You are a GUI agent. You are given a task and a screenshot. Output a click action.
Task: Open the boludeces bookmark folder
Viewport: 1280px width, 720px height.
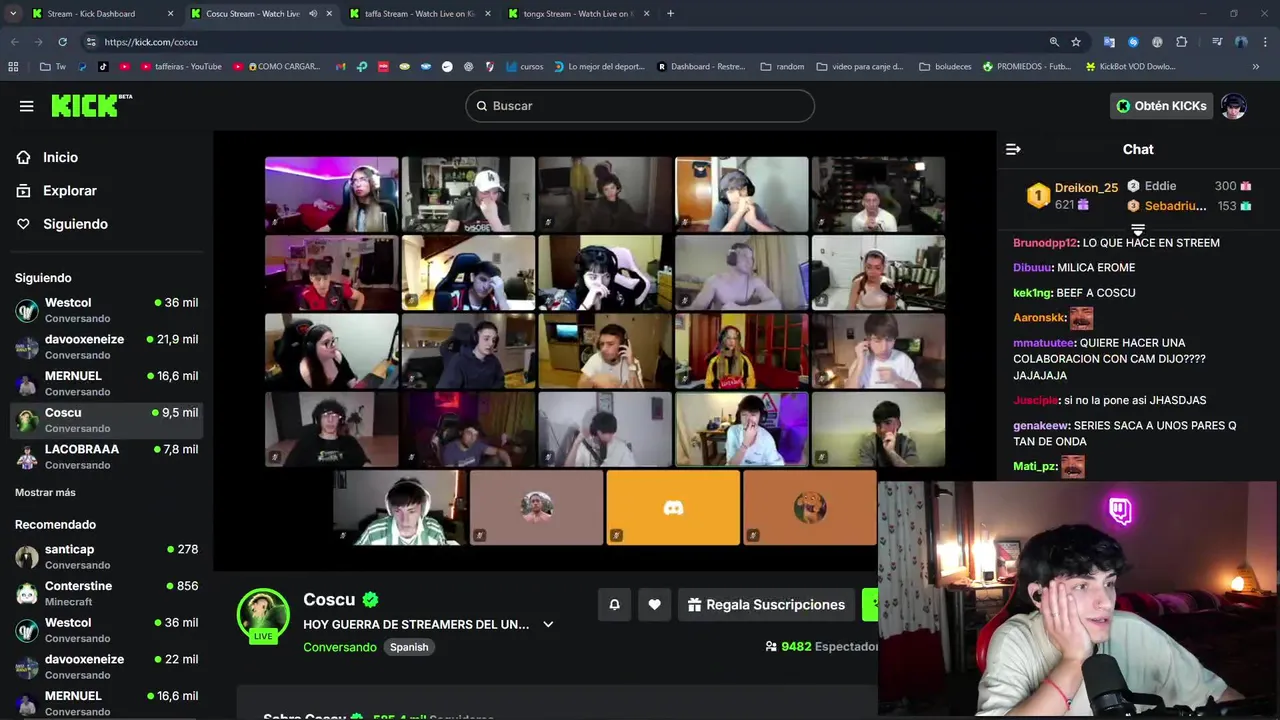[x=945, y=67]
